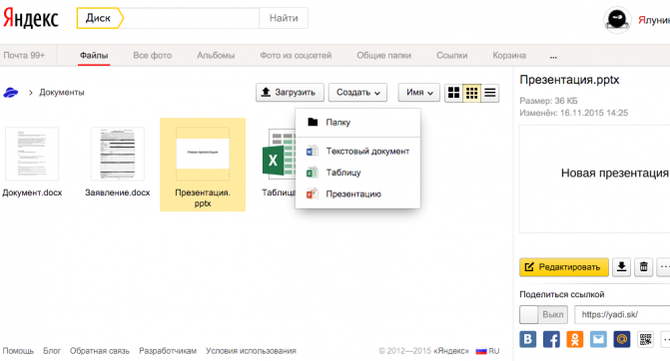Click the Найти search button

284,18
